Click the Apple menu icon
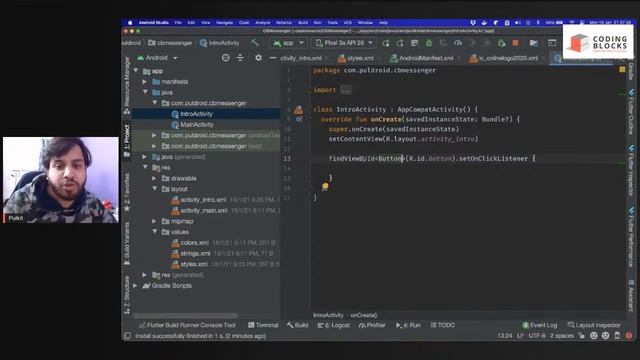Viewport: 640px width, 360px height. [x=130, y=22]
